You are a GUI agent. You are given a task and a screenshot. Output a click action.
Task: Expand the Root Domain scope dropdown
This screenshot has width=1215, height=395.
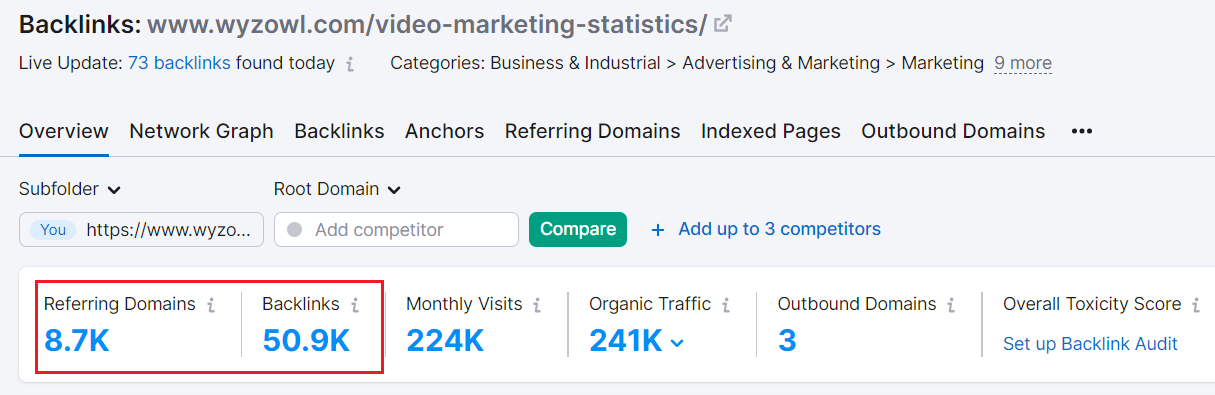point(337,189)
